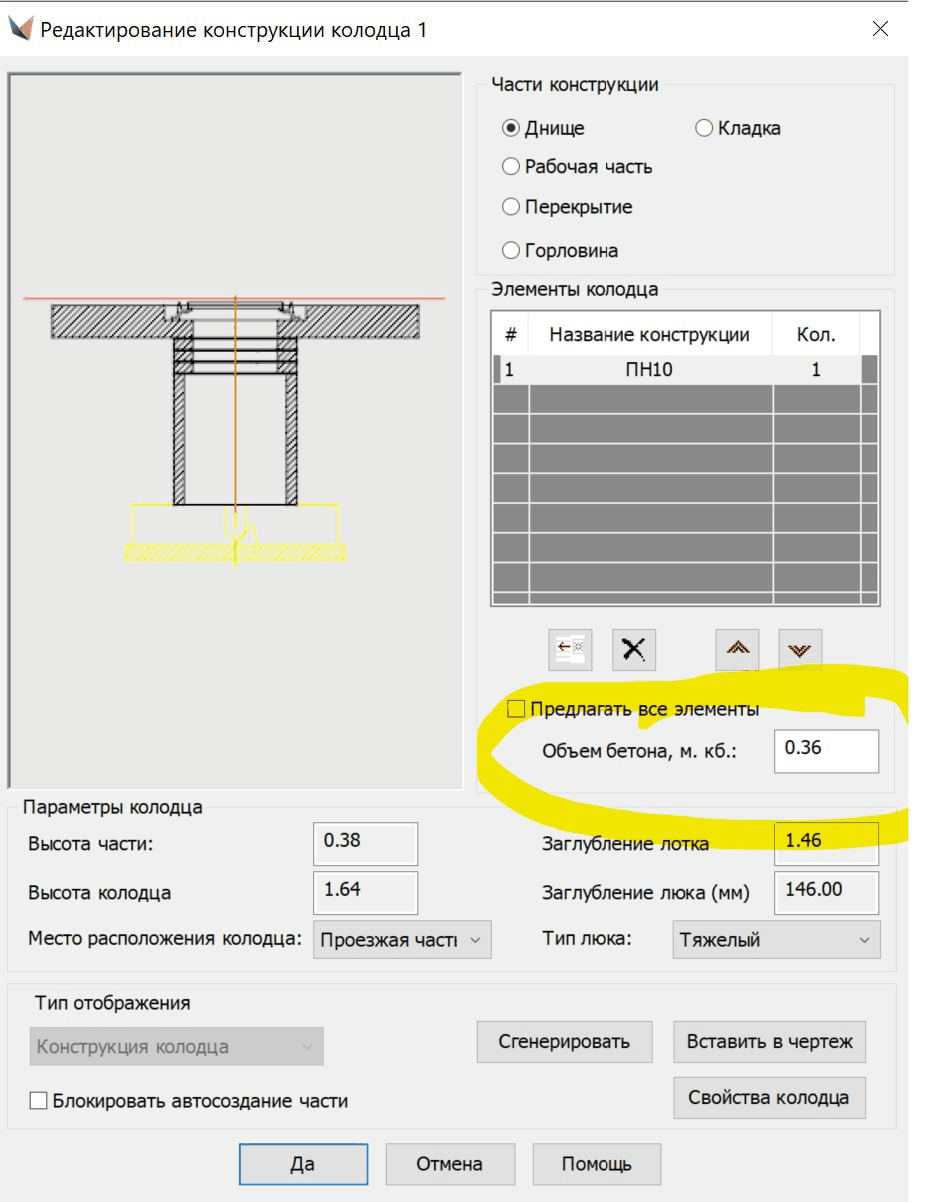931x1202 pixels.
Task: Move element up with double chevron
Action: [x=737, y=649]
